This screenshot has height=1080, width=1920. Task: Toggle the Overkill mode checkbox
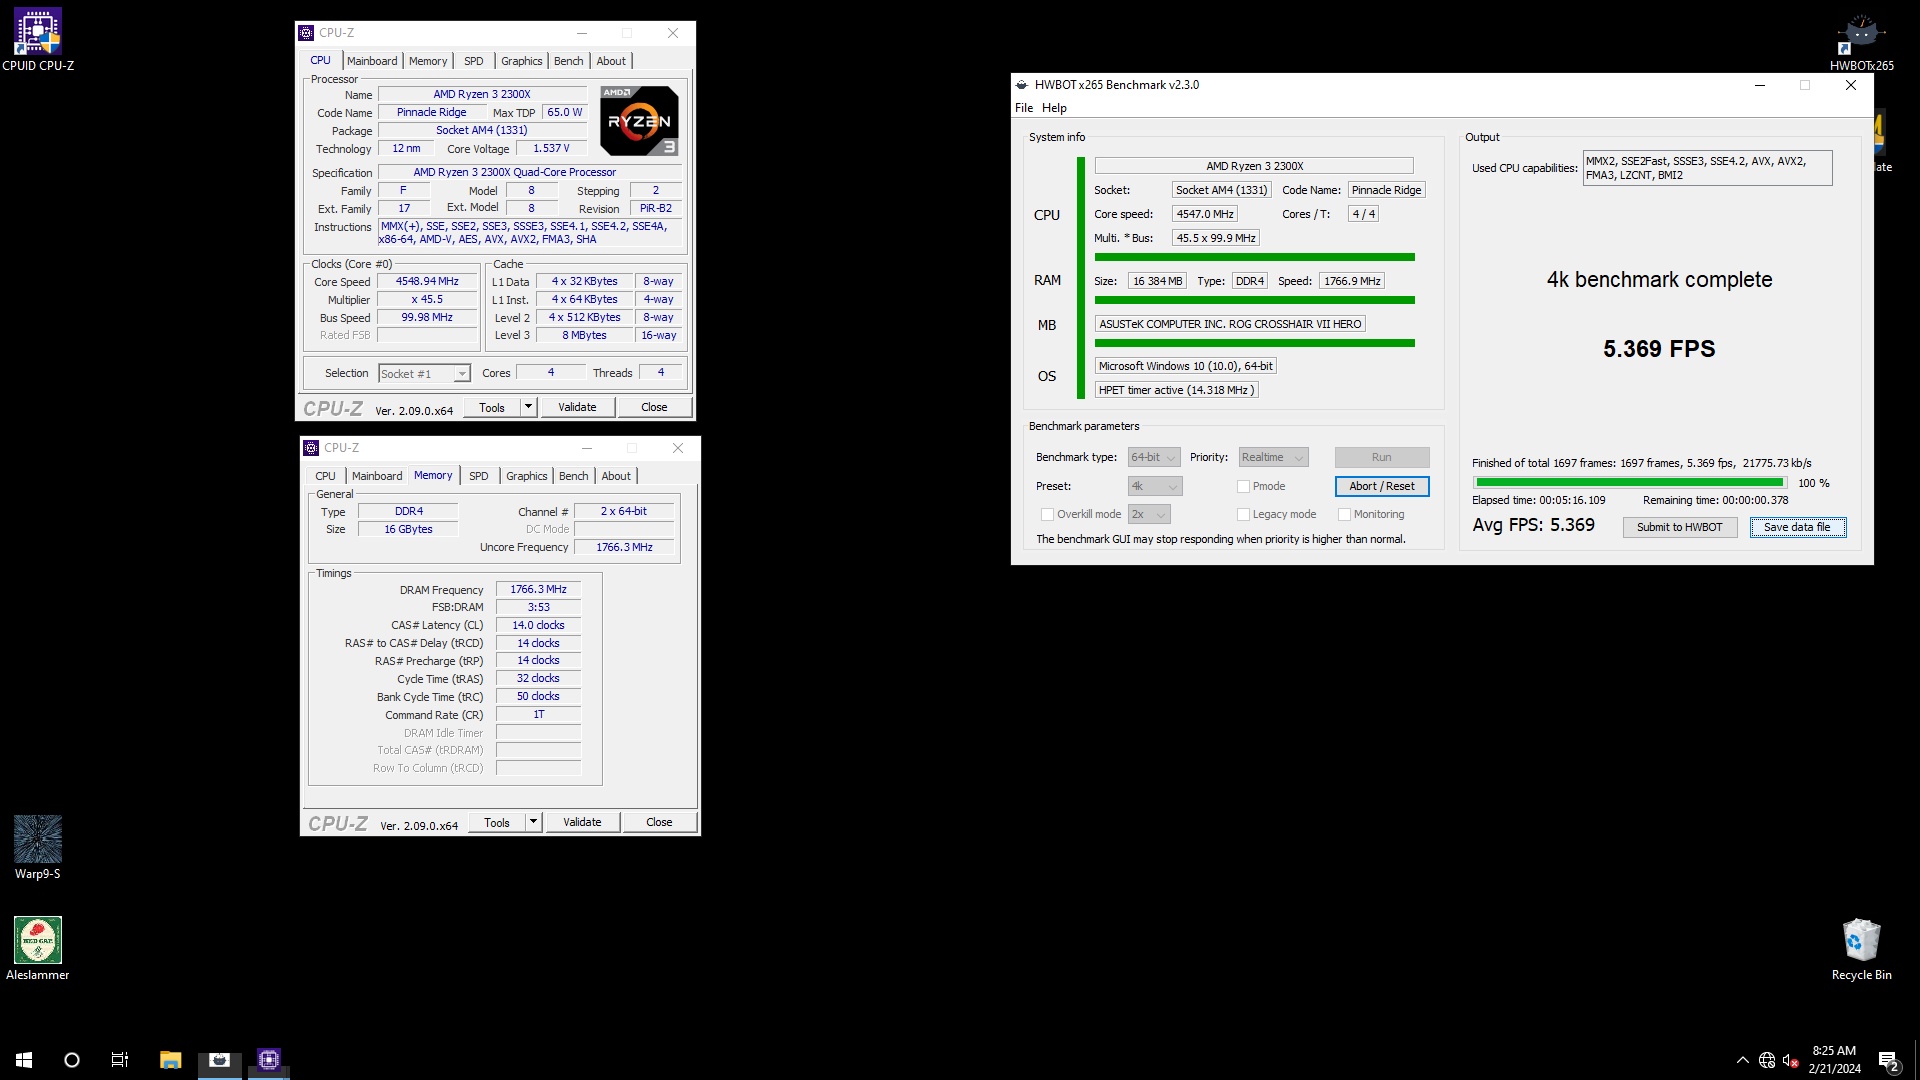coord(1047,515)
